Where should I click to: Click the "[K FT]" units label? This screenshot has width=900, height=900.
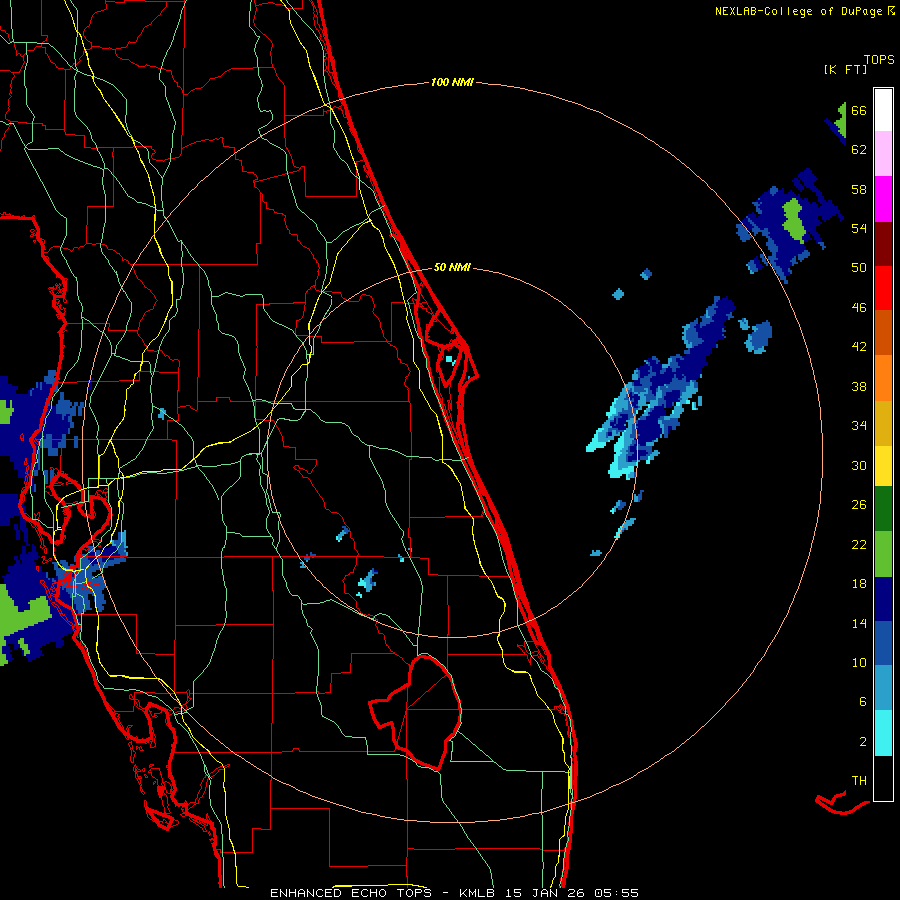coord(845,70)
